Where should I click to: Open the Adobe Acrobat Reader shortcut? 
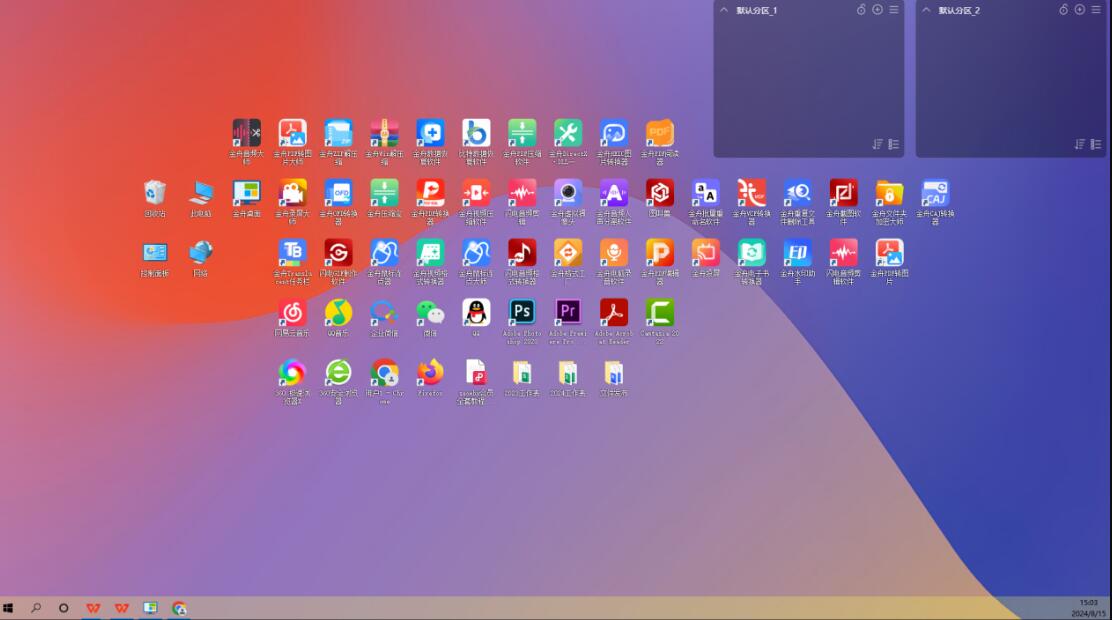[613, 312]
